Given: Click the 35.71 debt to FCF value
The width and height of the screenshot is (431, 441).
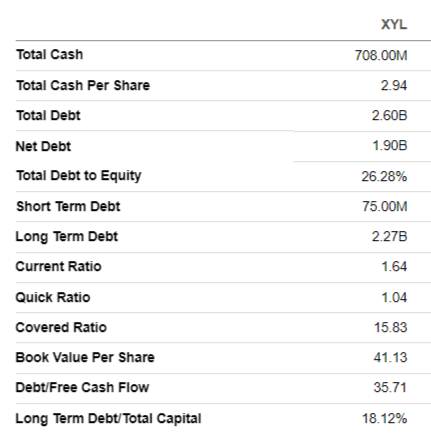Looking at the screenshot, I should (390, 387).
